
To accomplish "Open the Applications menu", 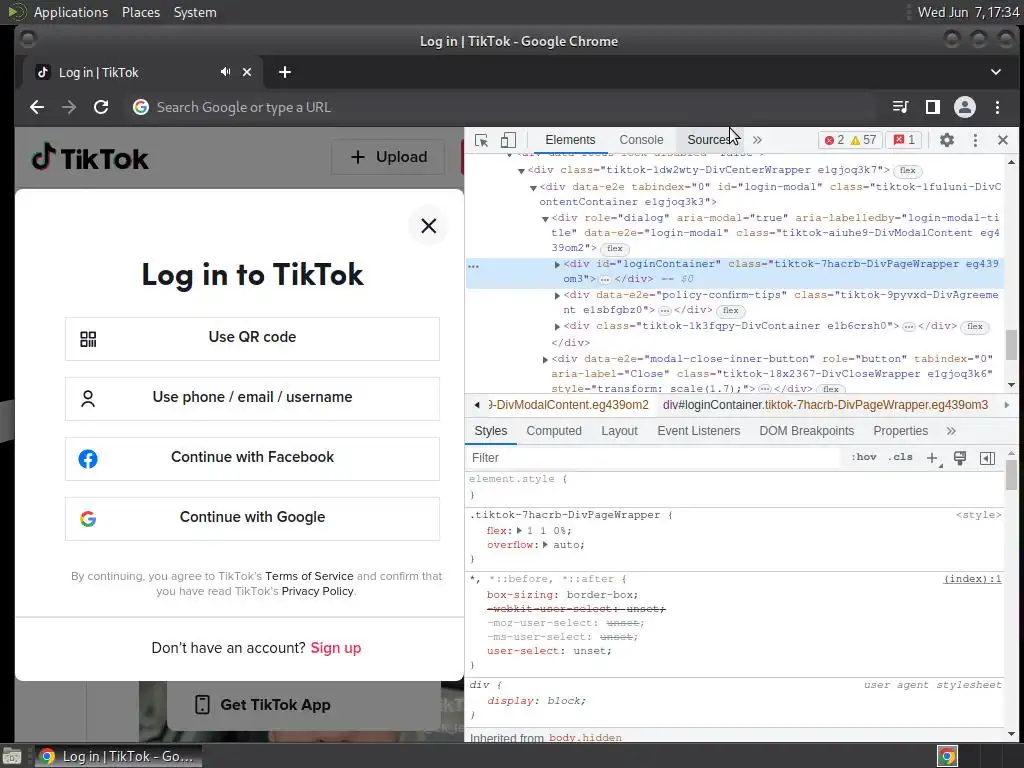I will pos(71,12).
